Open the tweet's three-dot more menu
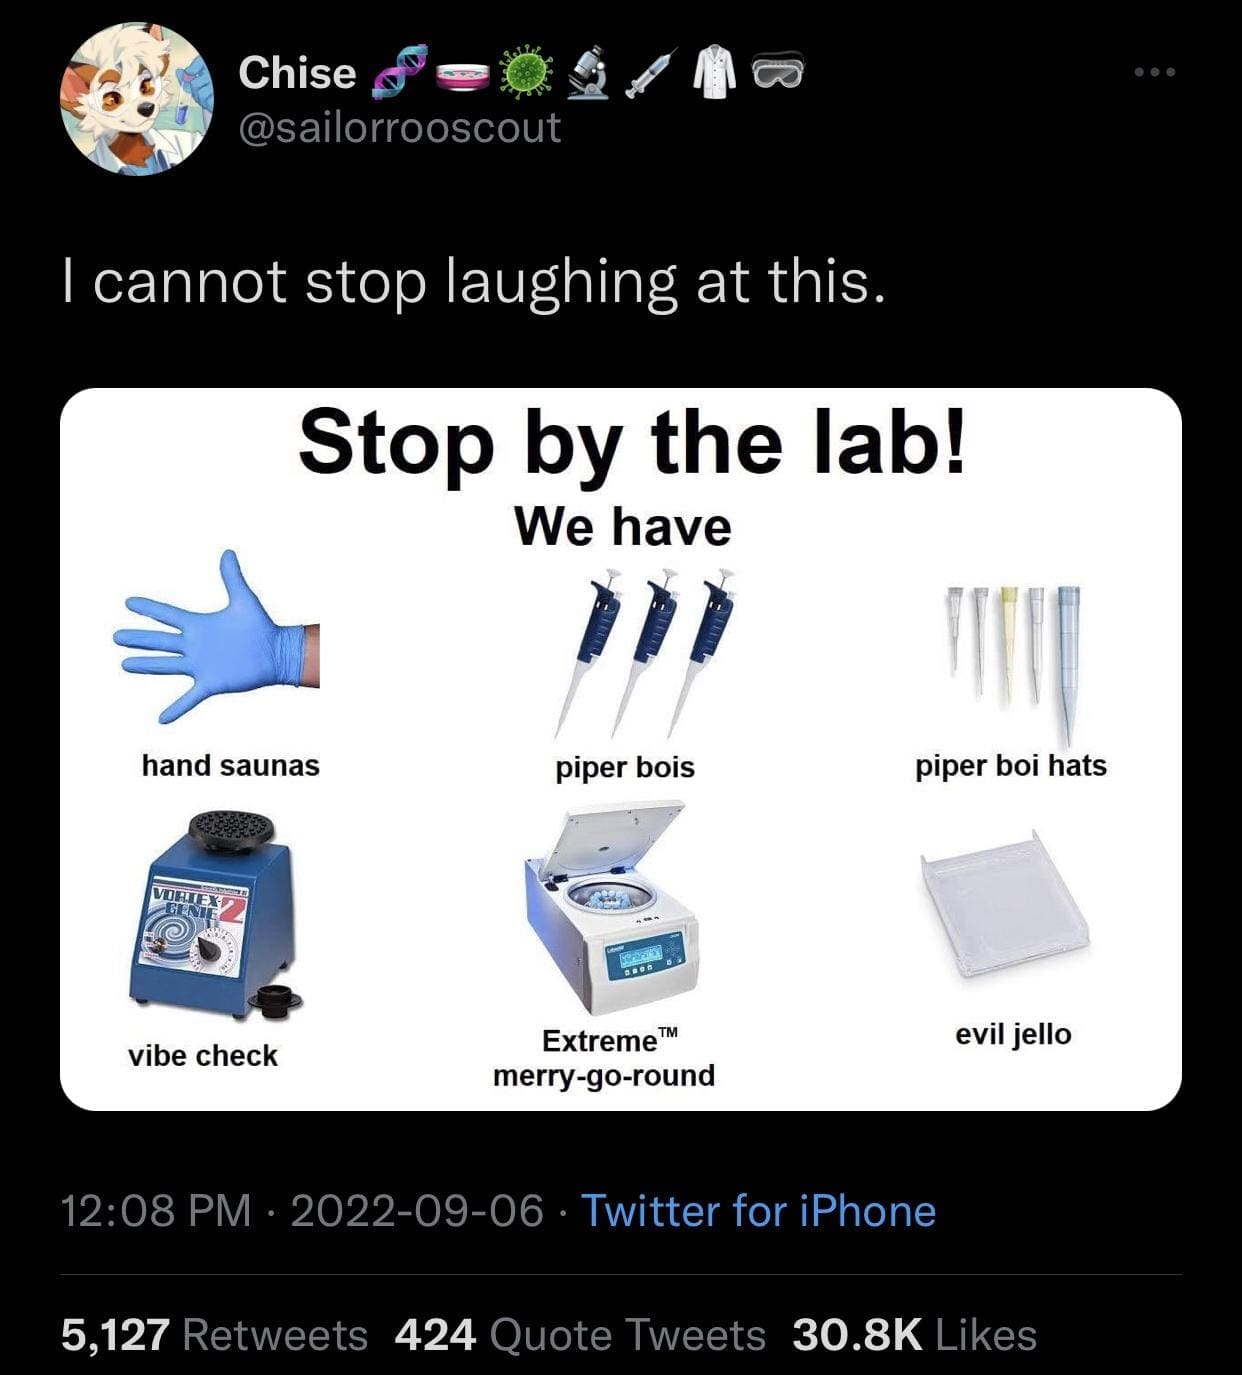Image resolution: width=1242 pixels, height=1375 pixels. click(x=1155, y=73)
